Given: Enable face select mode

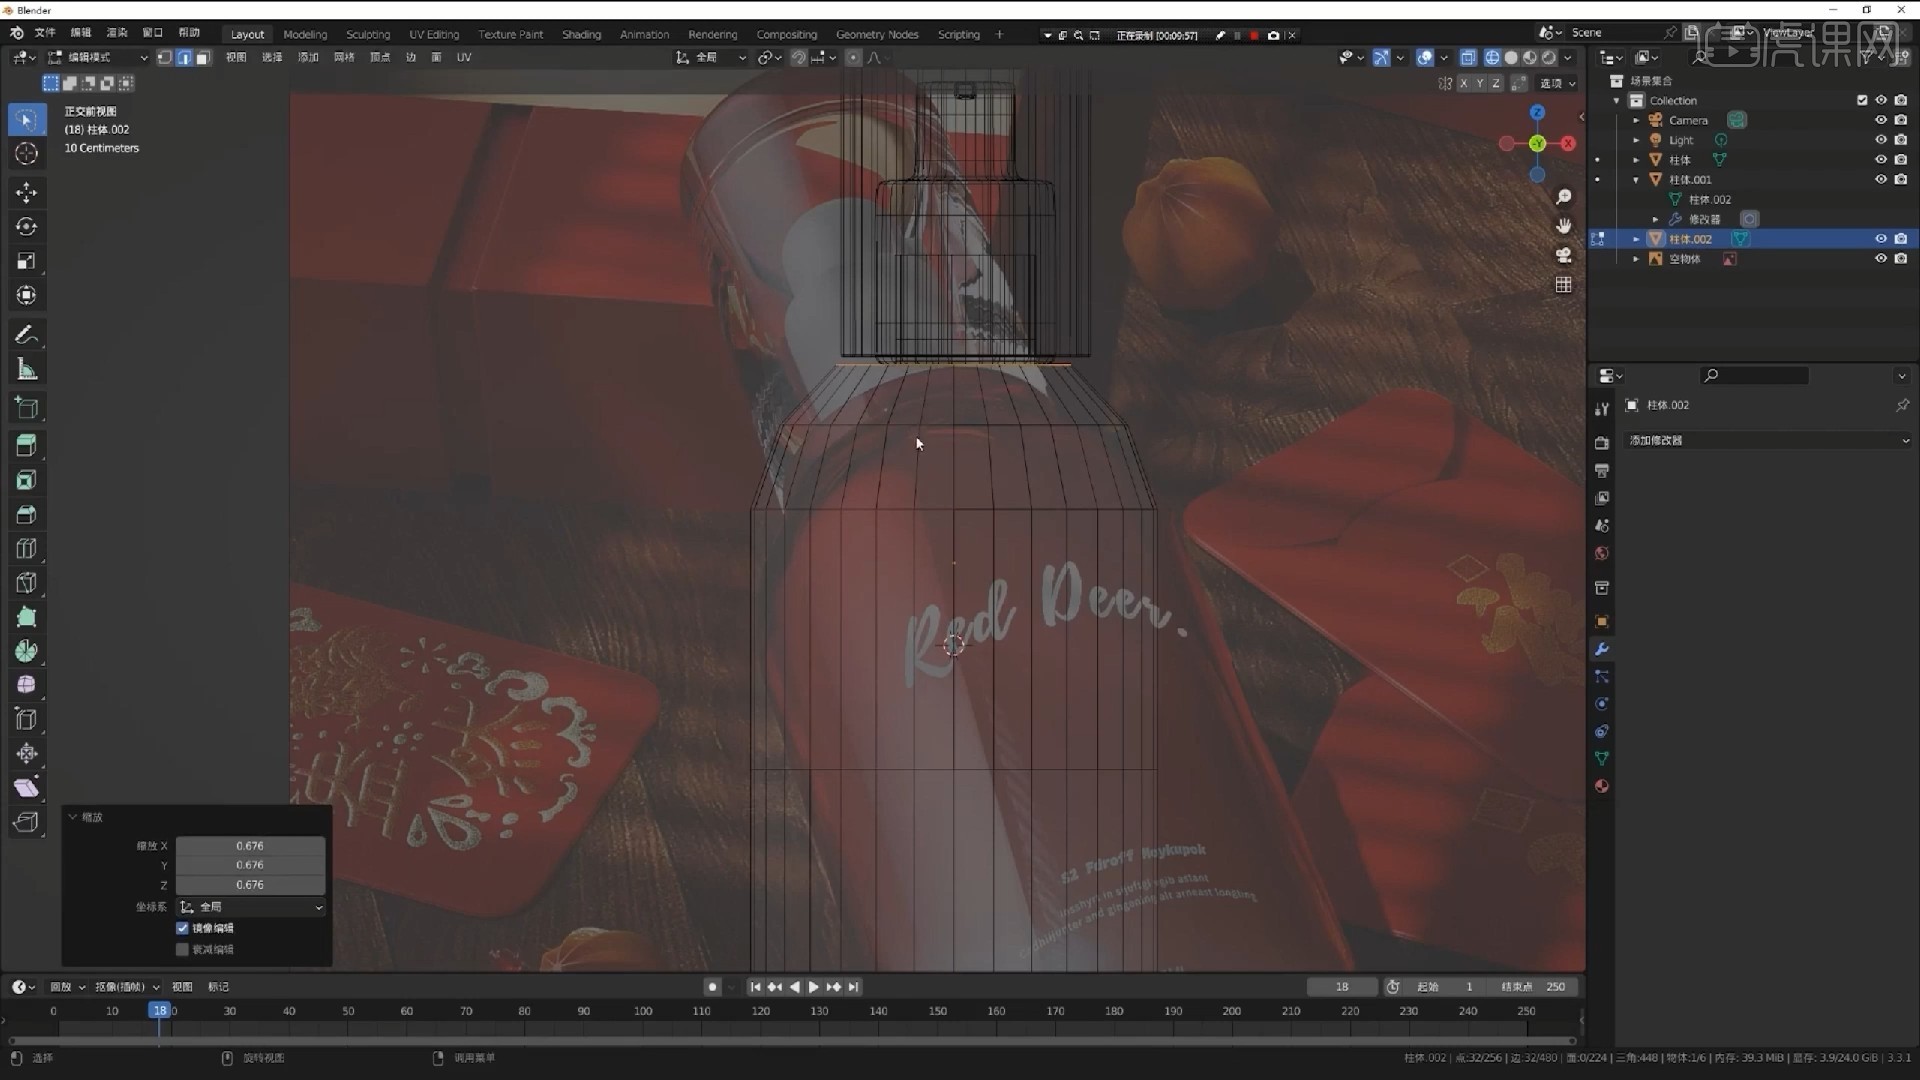Looking at the screenshot, I should [x=203, y=58].
